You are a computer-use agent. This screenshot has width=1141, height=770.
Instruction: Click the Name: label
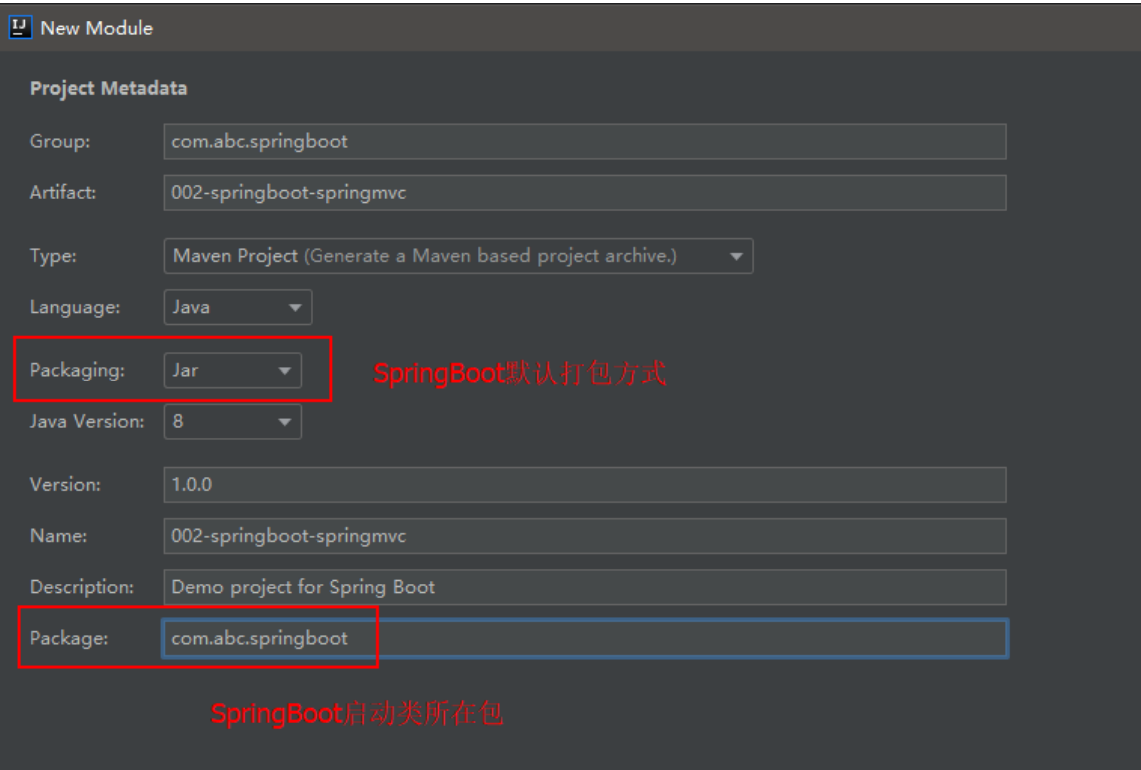(58, 536)
